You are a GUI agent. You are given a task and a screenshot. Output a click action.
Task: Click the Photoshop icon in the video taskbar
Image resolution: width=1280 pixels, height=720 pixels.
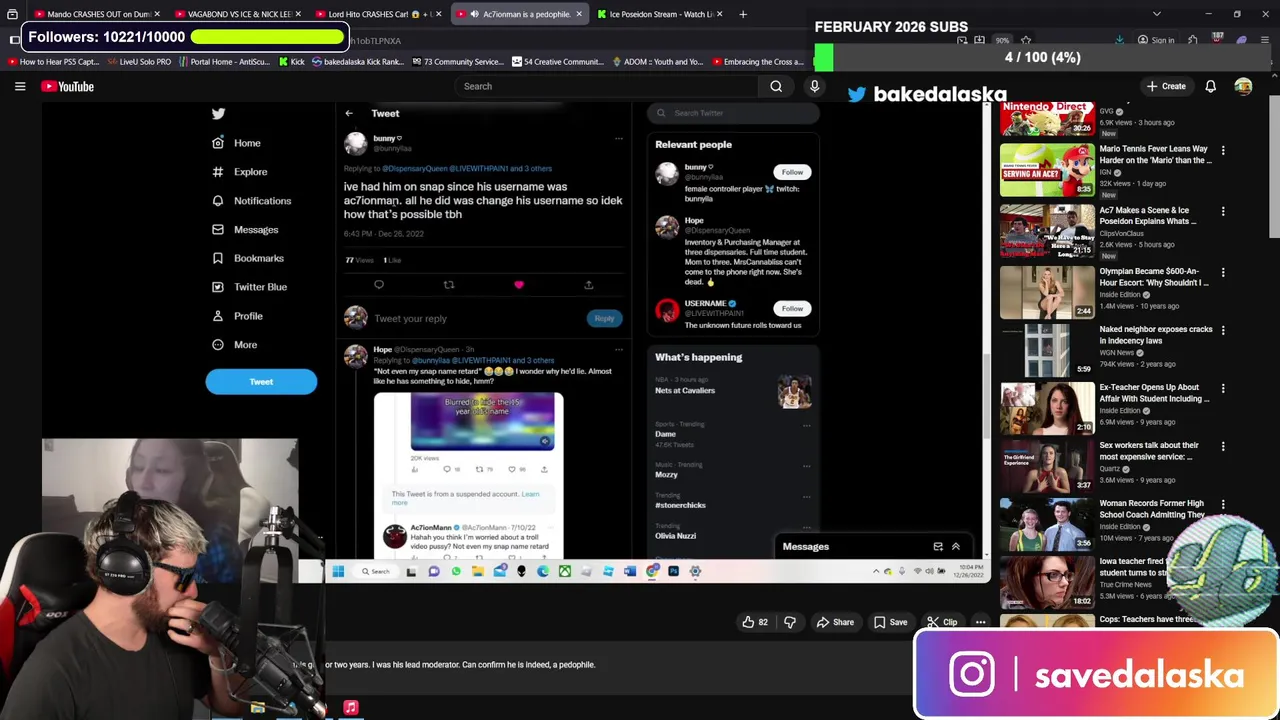coord(673,572)
